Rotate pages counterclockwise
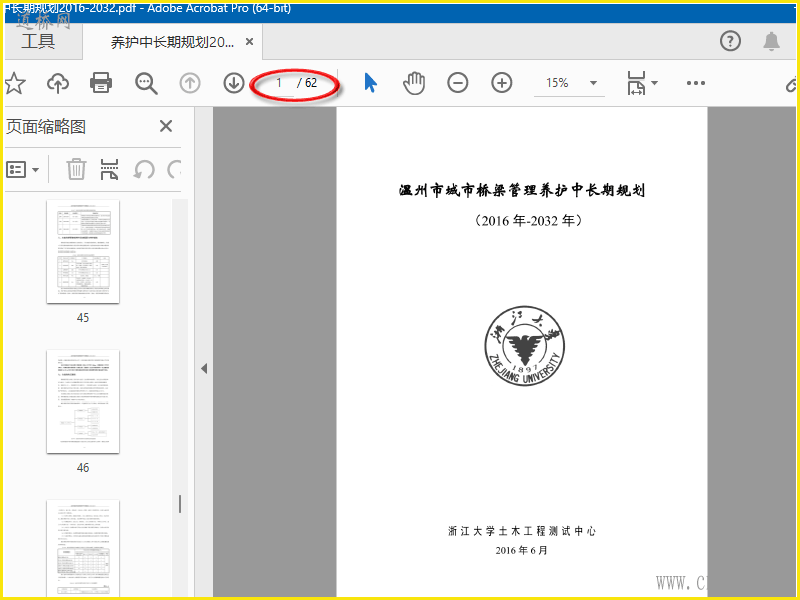Viewport: 800px width, 600px height. pyautogui.click(x=144, y=169)
